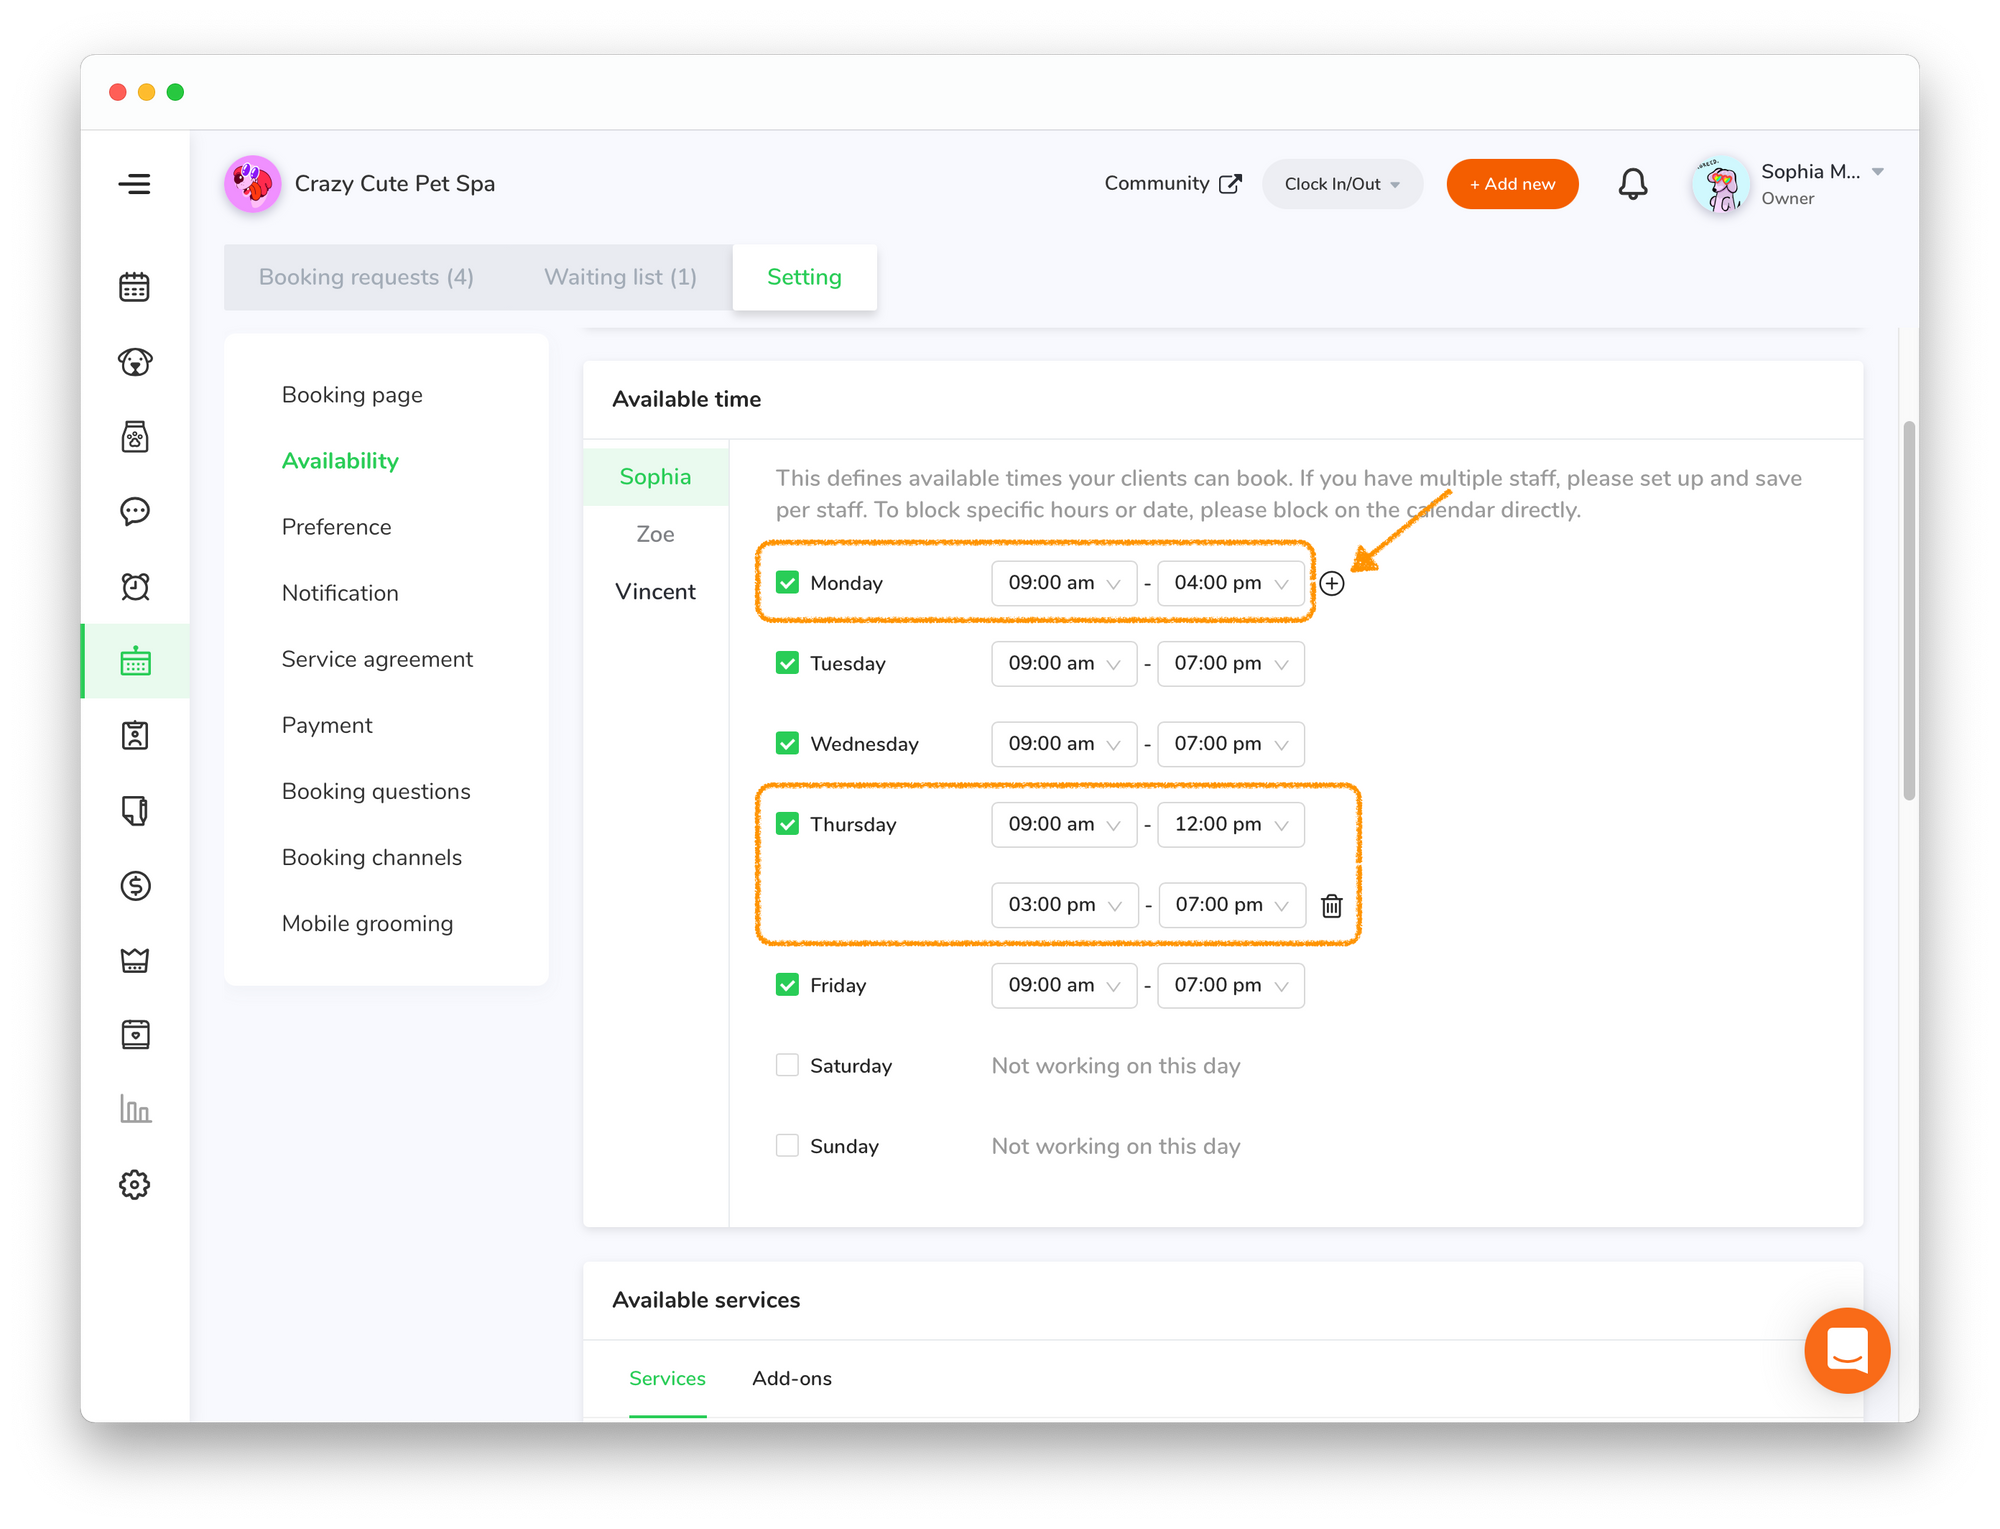
Task: Open the gear settings sidebar icon
Action: pos(134,1185)
